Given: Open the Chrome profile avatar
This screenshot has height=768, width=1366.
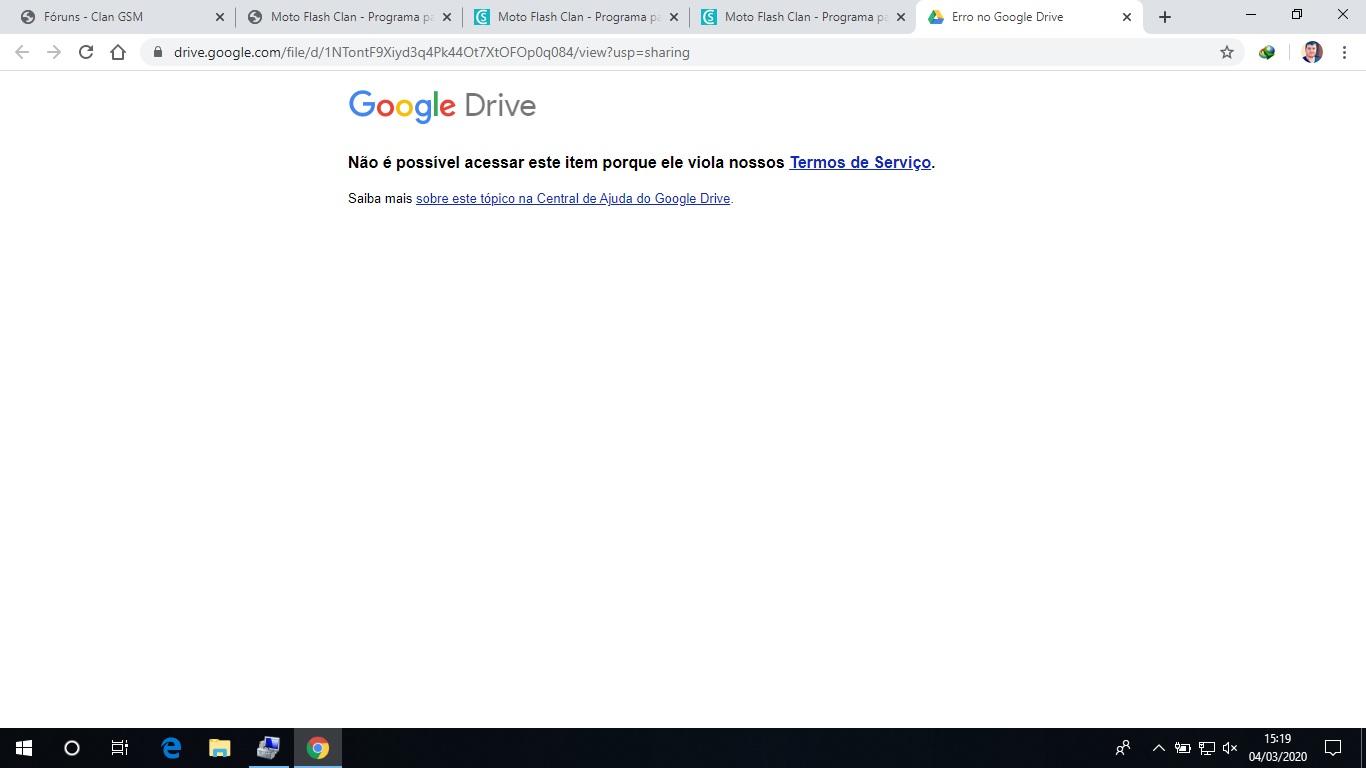Looking at the screenshot, I should (x=1312, y=52).
